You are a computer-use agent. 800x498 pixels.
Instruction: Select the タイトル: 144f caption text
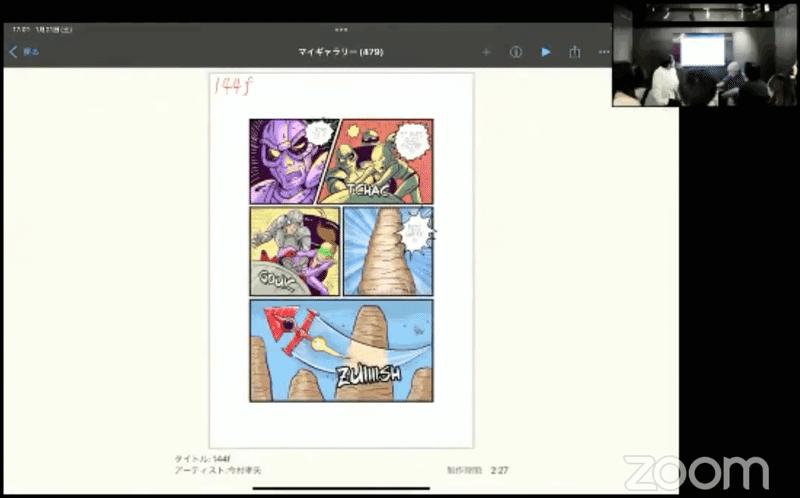tap(203, 459)
